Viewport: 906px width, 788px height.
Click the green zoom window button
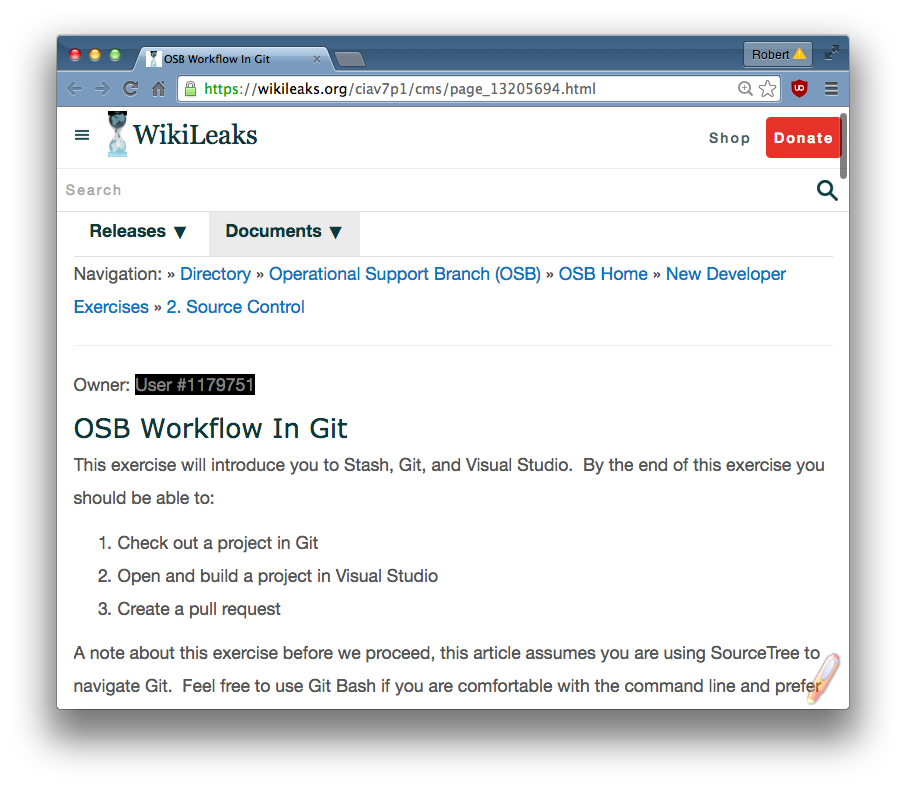(115, 54)
